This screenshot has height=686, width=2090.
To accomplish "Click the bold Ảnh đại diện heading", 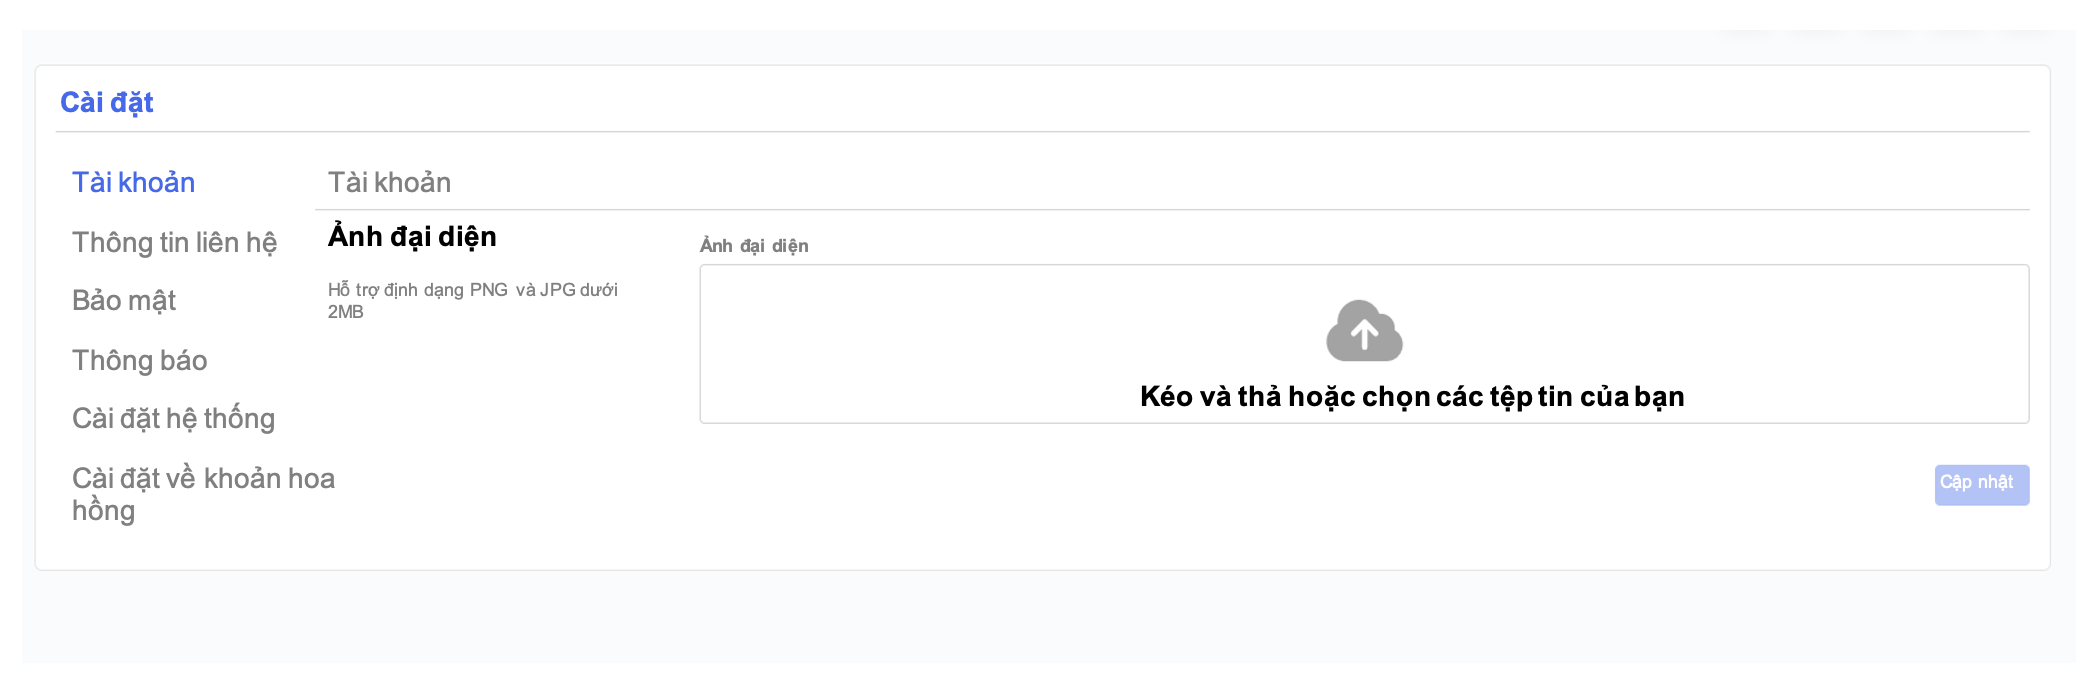I will (412, 236).
